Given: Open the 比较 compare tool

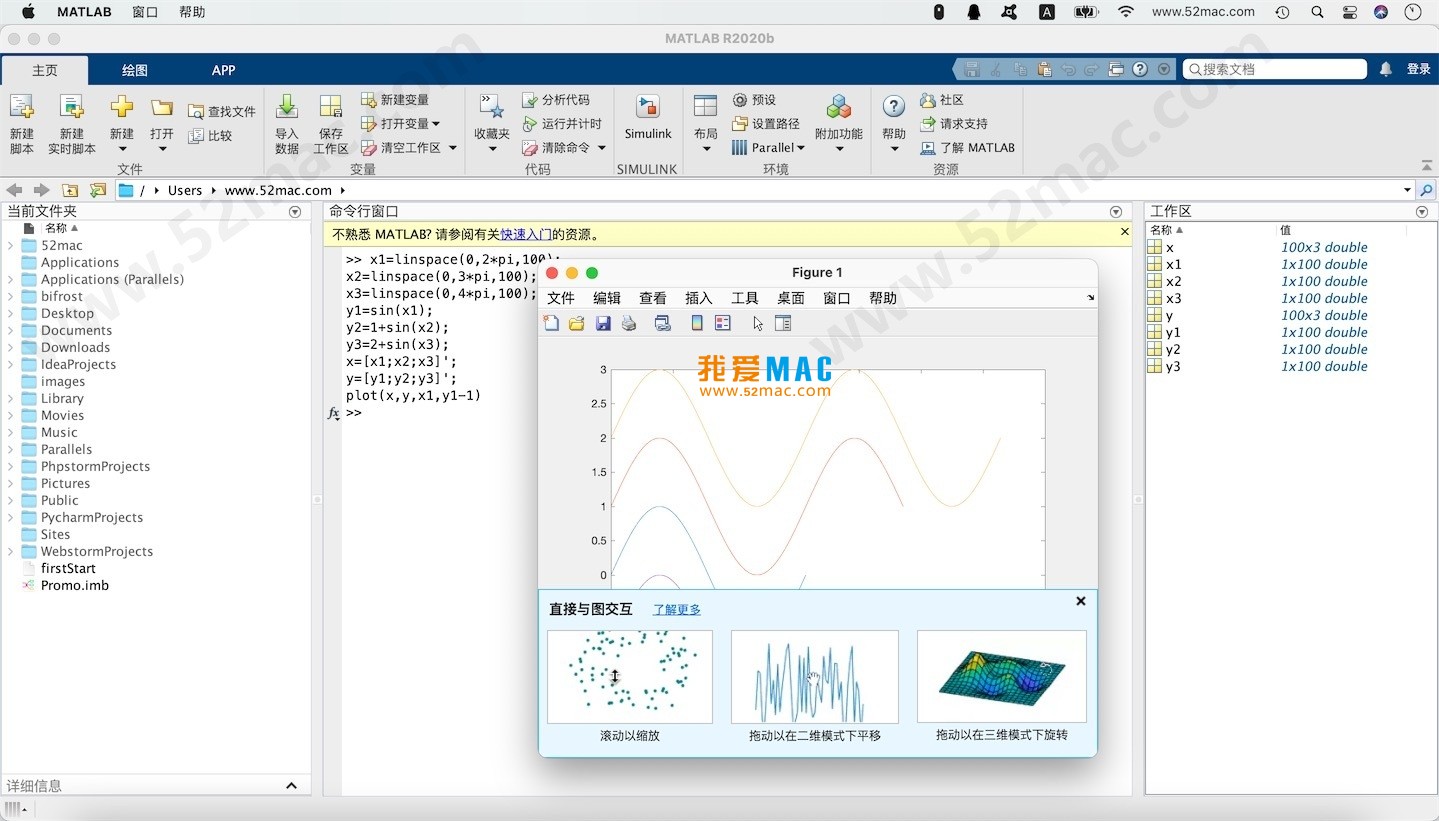Looking at the screenshot, I should click(x=210, y=136).
